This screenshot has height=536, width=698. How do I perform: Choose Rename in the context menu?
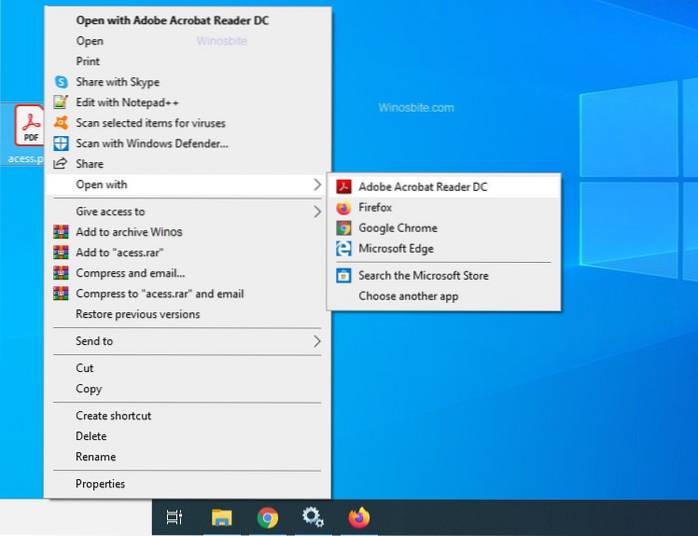[96, 457]
